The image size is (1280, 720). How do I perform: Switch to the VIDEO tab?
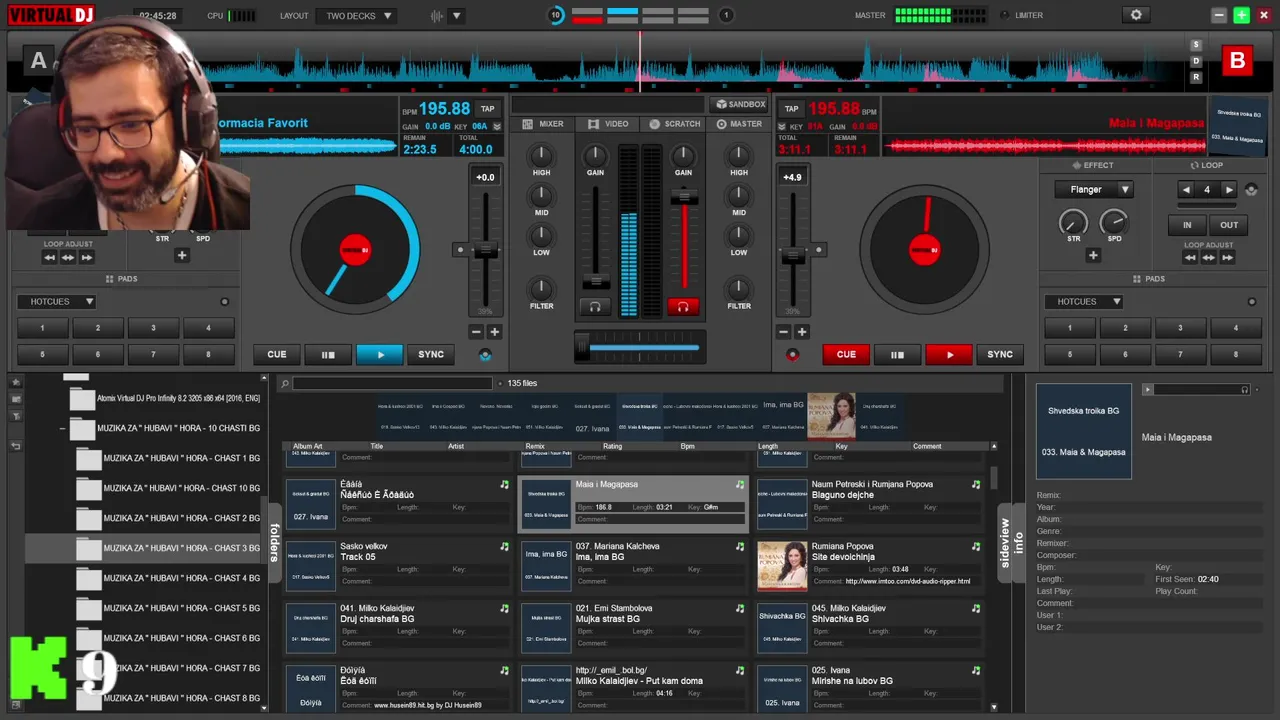tap(609, 124)
